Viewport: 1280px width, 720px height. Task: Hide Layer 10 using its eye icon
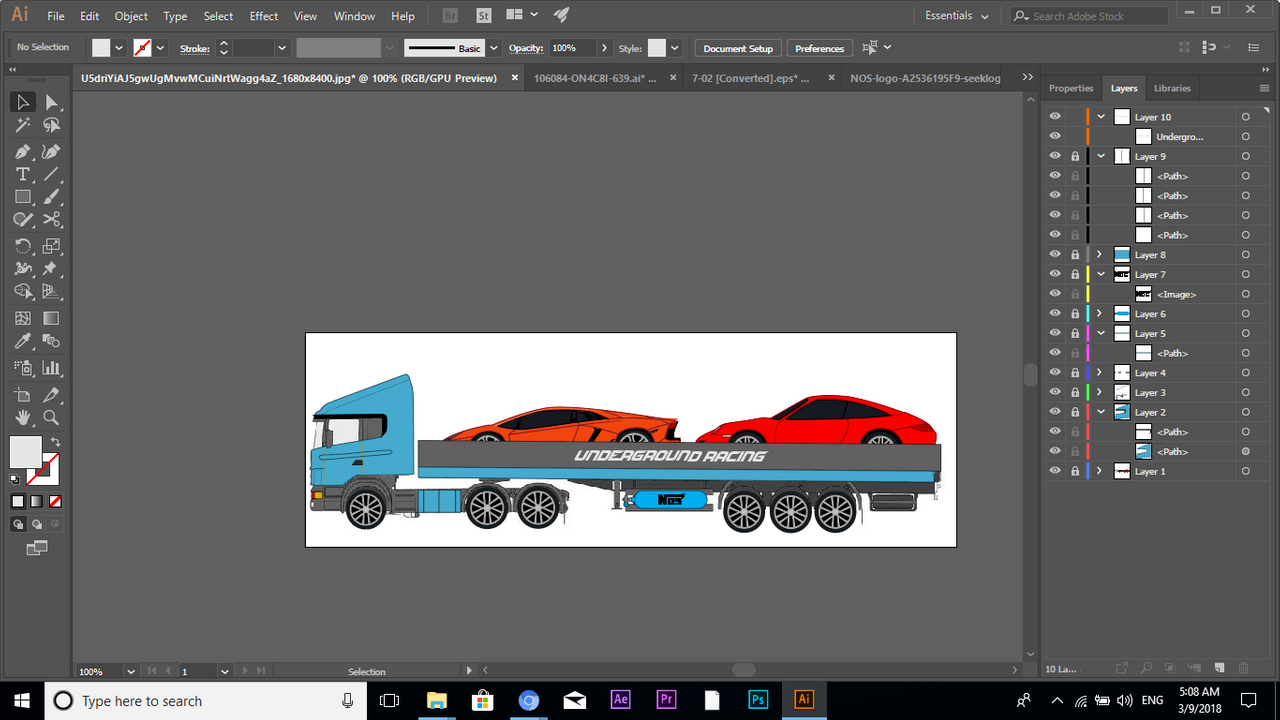1054,117
